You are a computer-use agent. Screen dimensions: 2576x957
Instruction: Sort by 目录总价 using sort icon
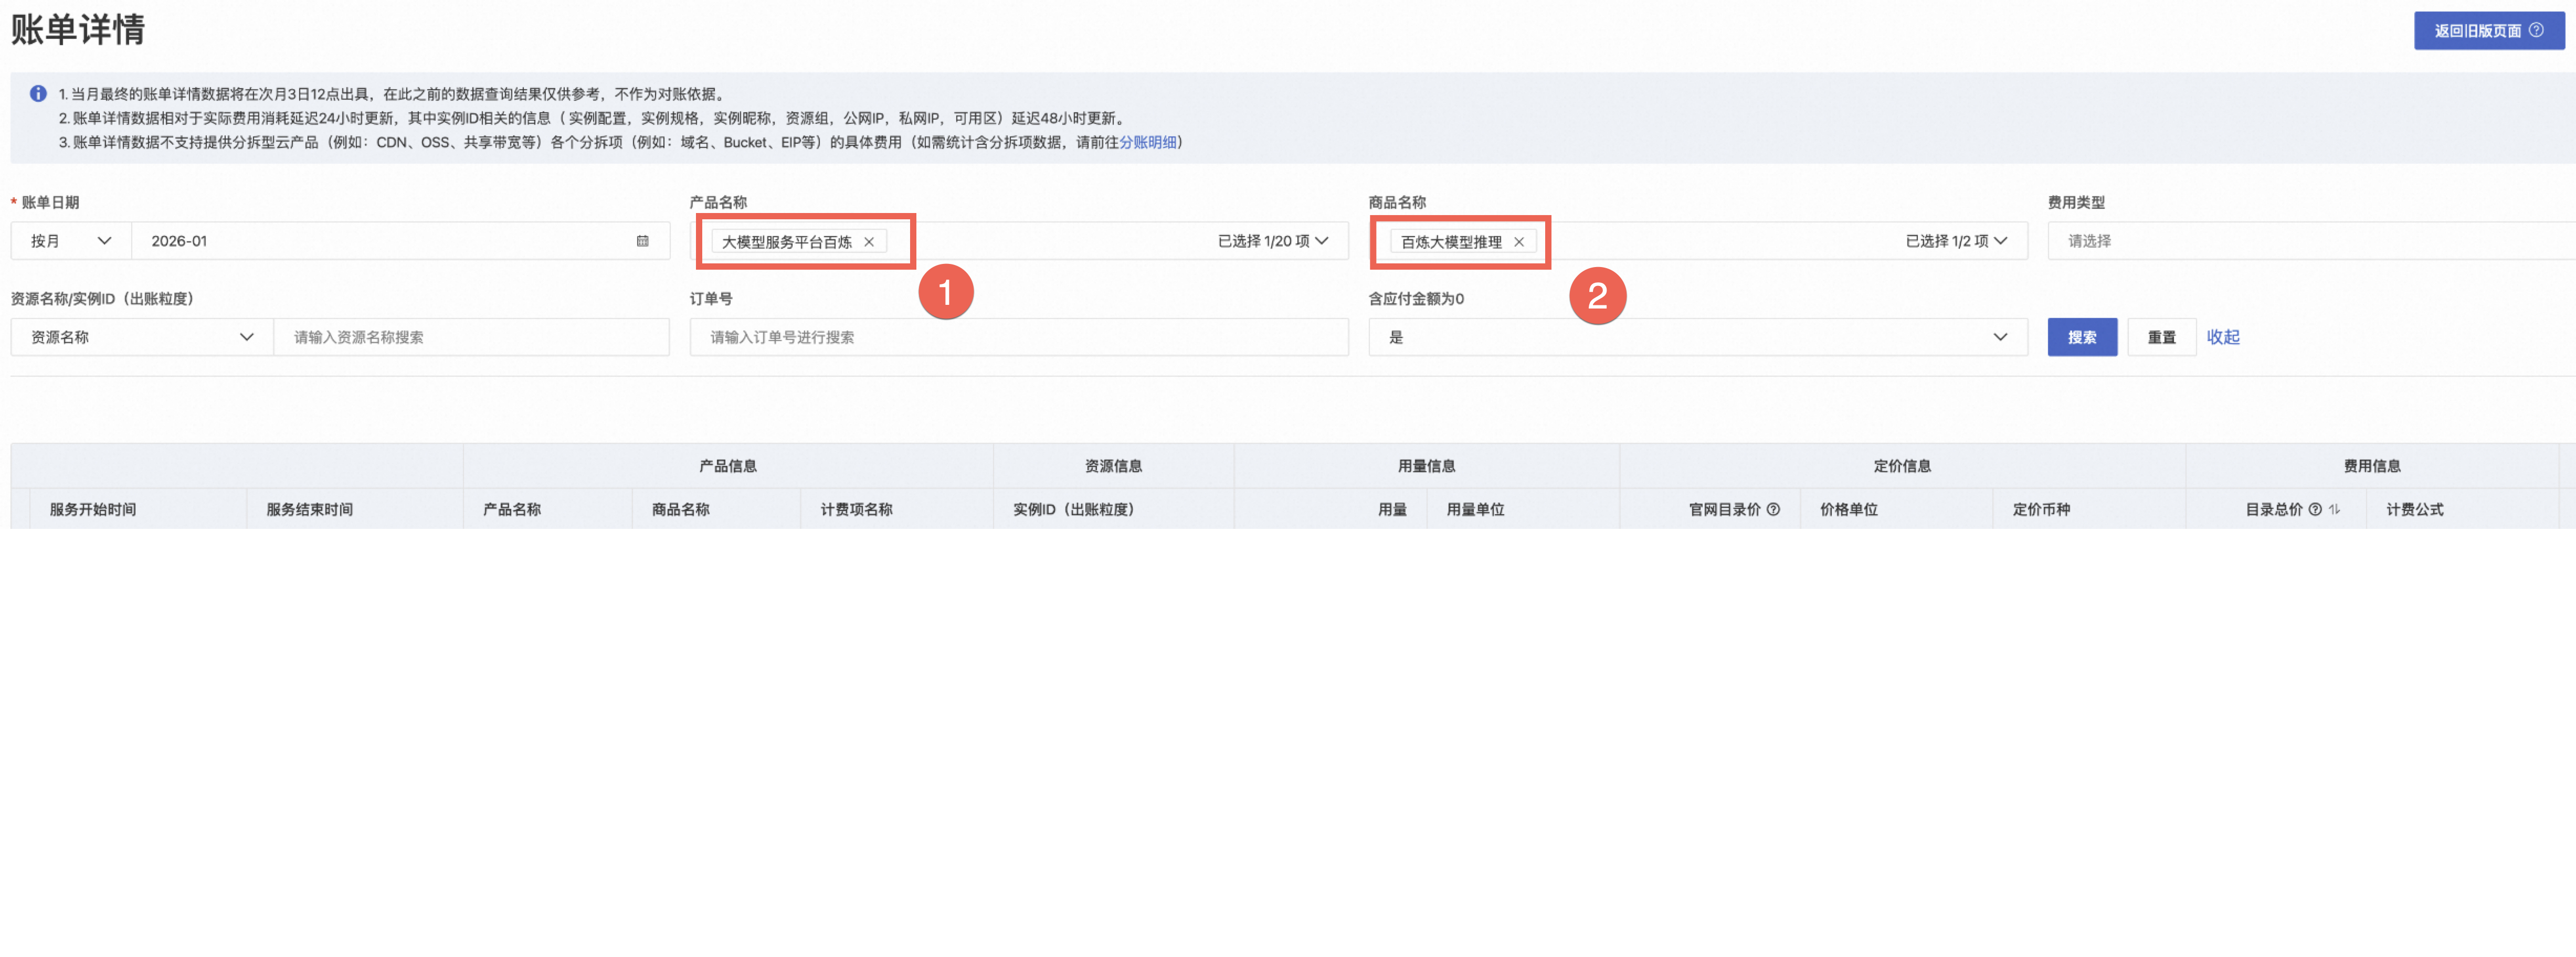click(2334, 509)
